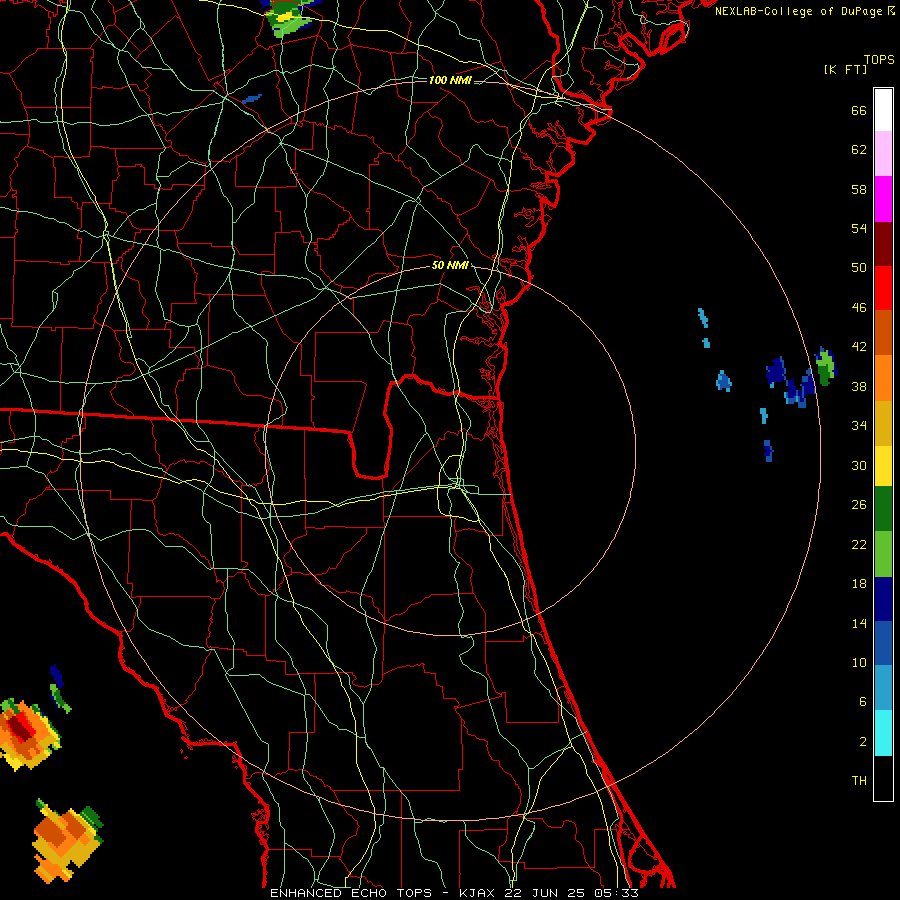Image resolution: width=900 pixels, height=900 pixels.
Task: Click the "22 JUN 25" date stamp
Action: pyautogui.click(x=545, y=893)
